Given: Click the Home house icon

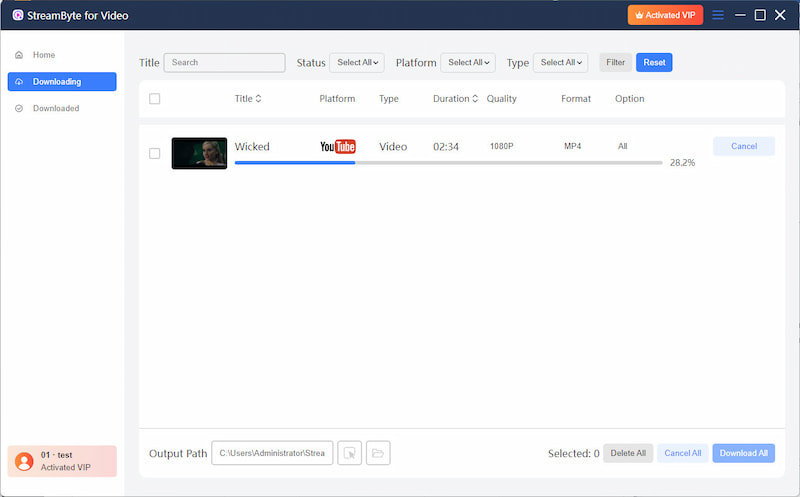Looking at the screenshot, I should point(19,55).
